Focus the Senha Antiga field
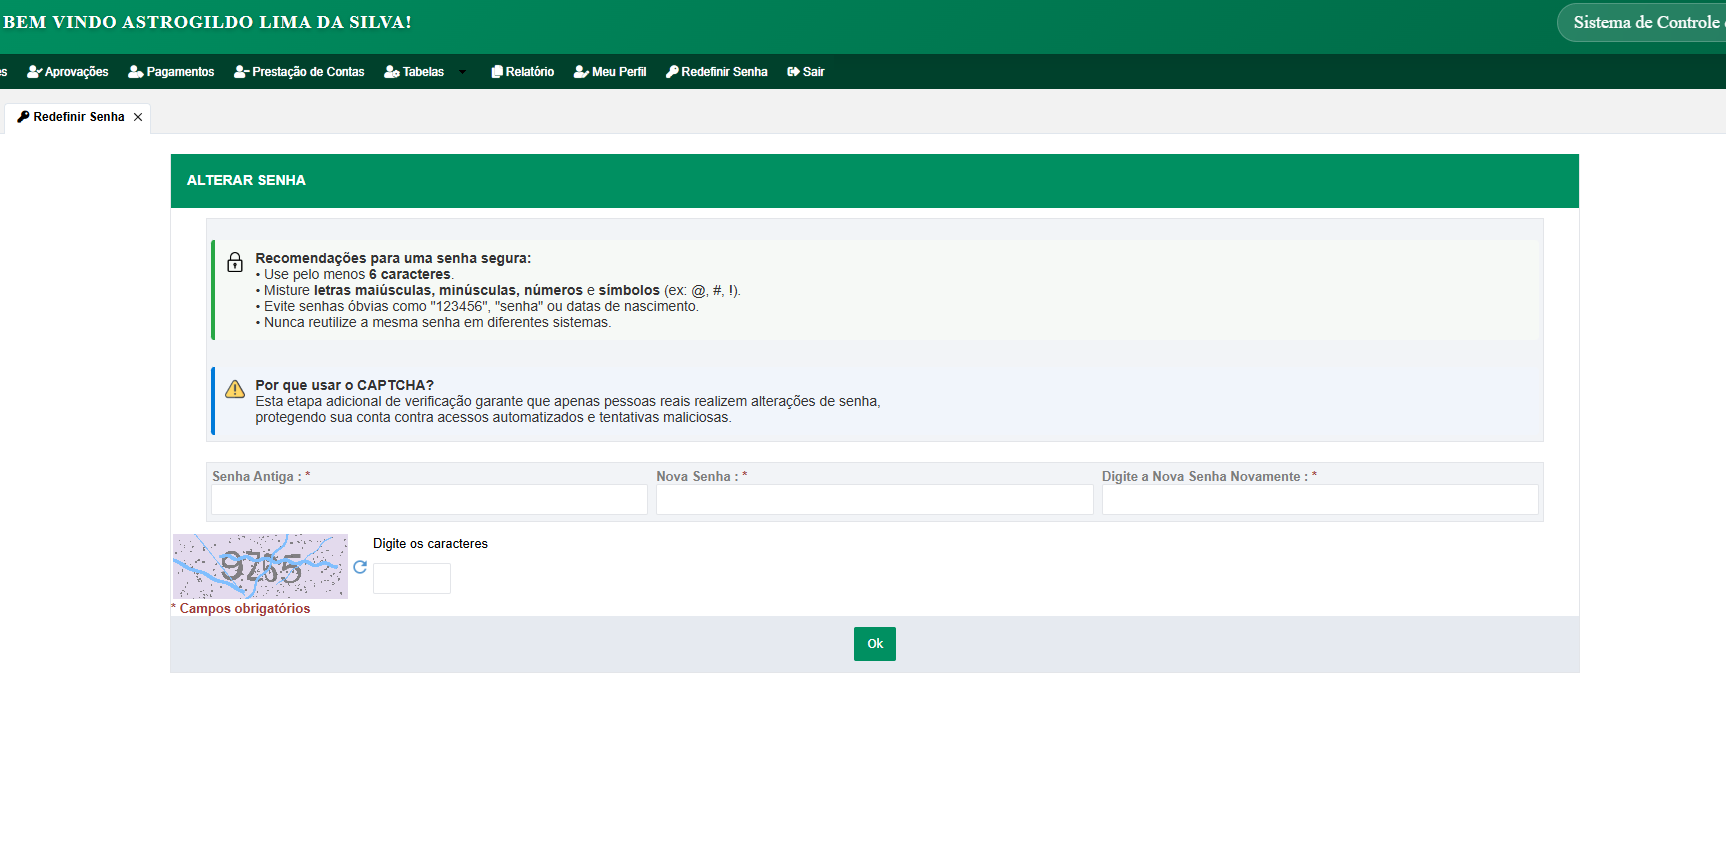This screenshot has height=865, width=1726. [x=429, y=499]
